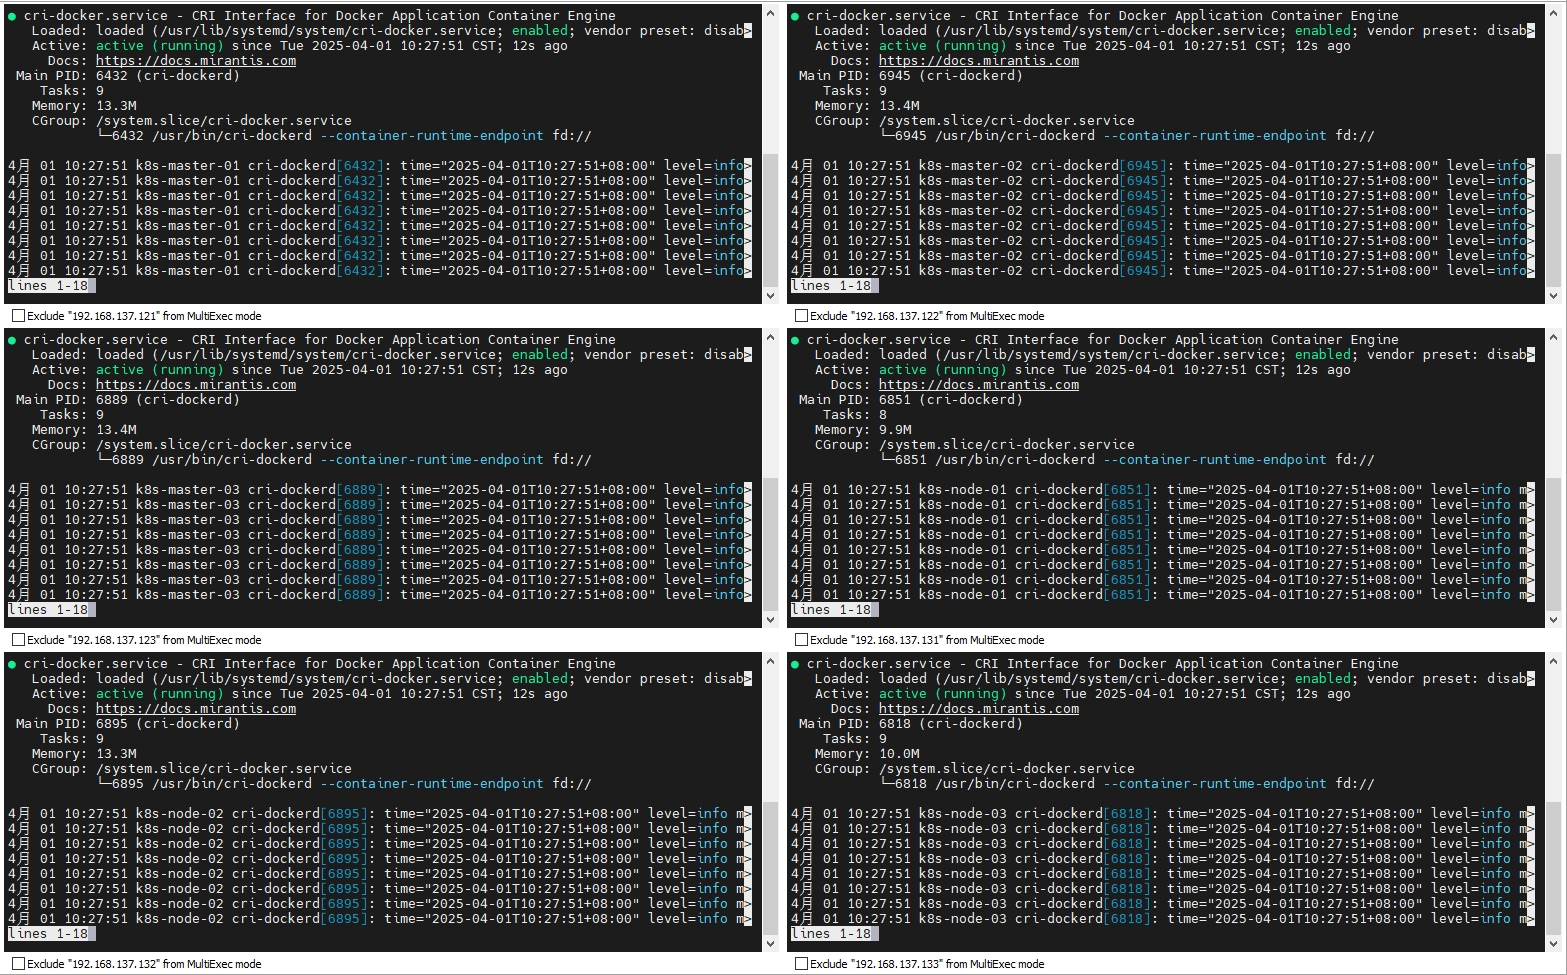Tick the Exclude "192.168.137.122" checkbox
Image resolution: width=1567 pixels, height=975 pixels.
coord(801,316)
